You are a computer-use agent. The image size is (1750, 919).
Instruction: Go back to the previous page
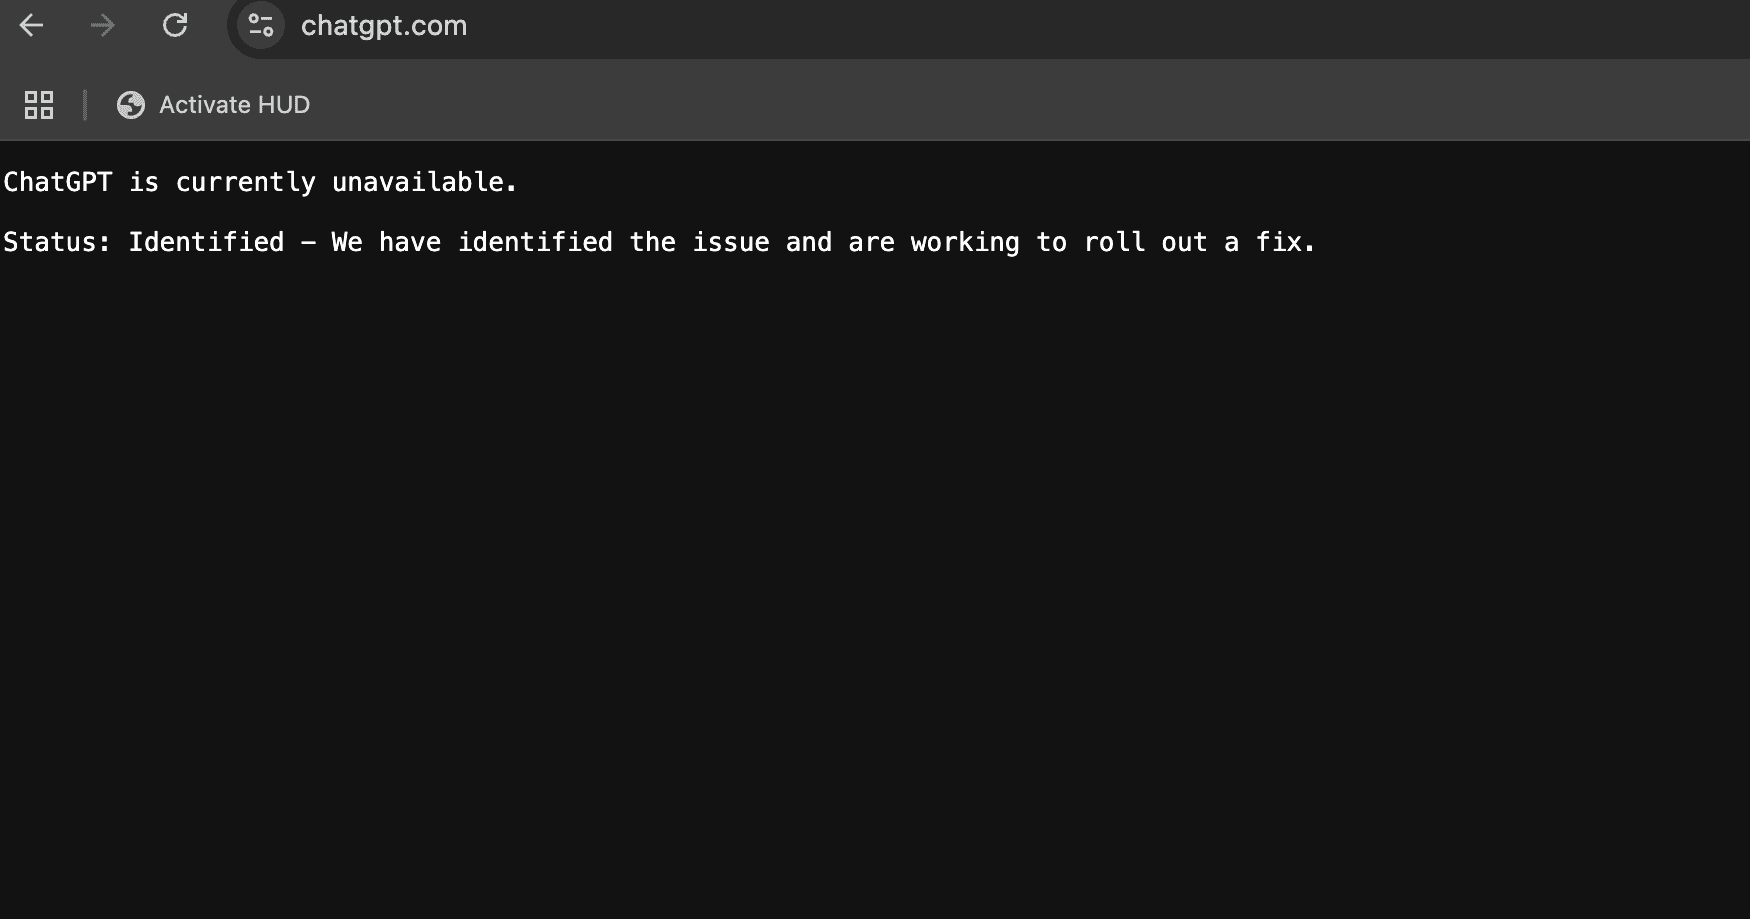click(32, 25)
